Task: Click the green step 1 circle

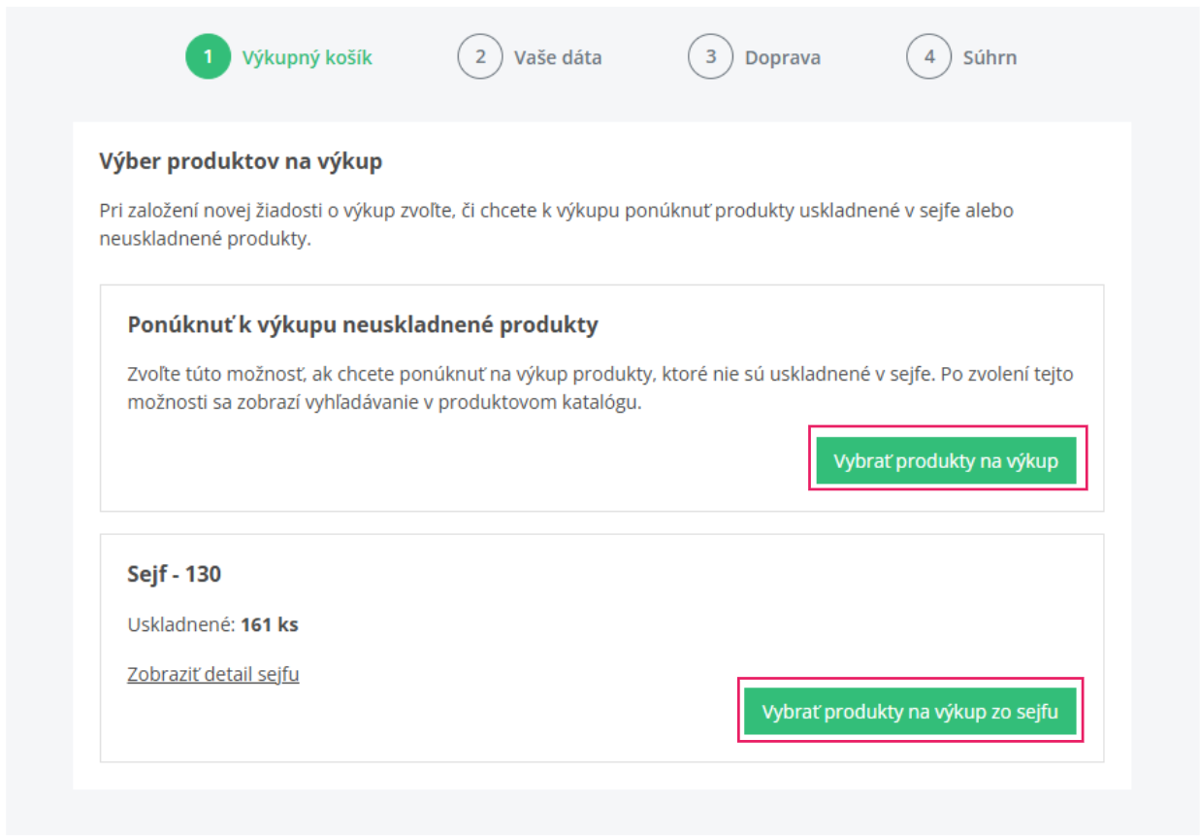Action: click(208, 57)
